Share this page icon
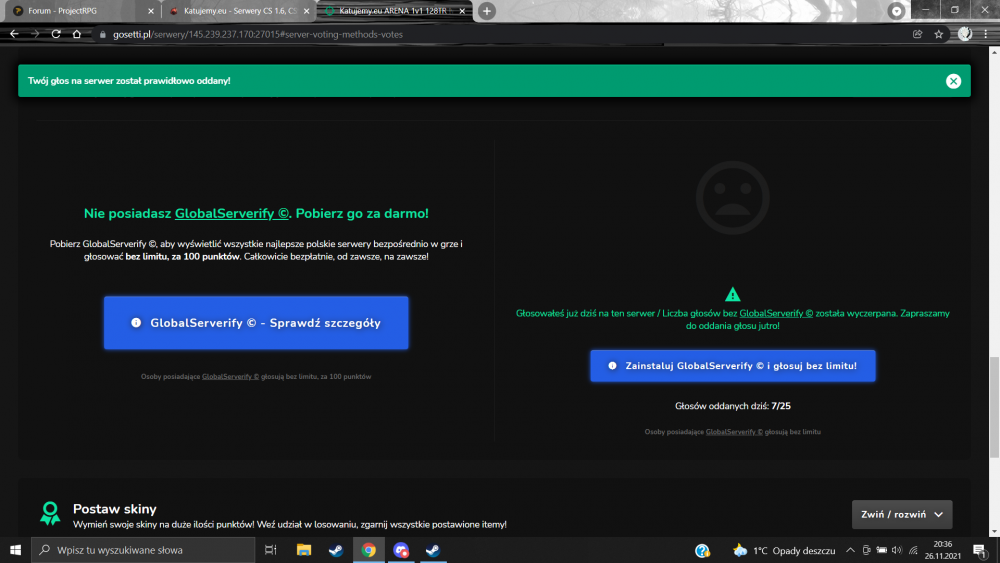The height and width of the screenshot is (563, 1000). [917, 34]
